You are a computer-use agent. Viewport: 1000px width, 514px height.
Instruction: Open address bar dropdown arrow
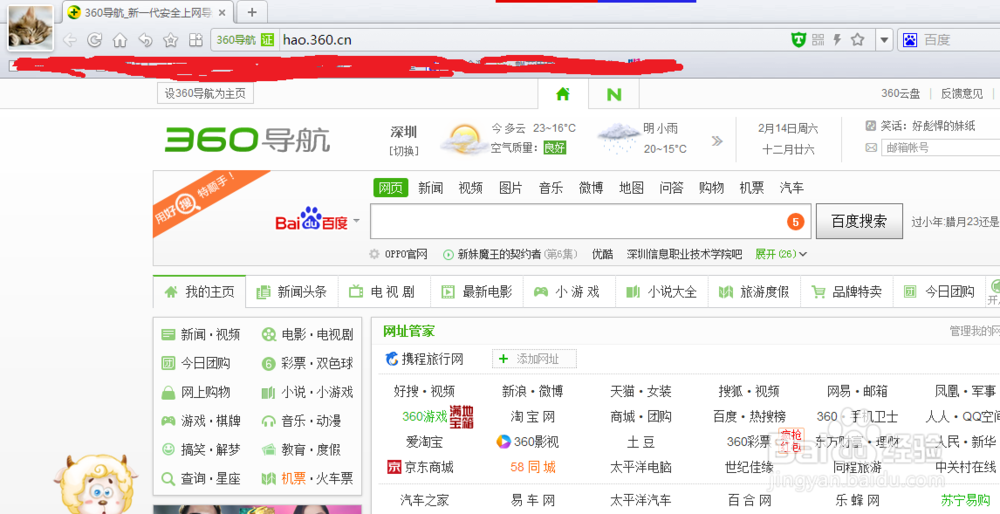(x=883, y=40)
